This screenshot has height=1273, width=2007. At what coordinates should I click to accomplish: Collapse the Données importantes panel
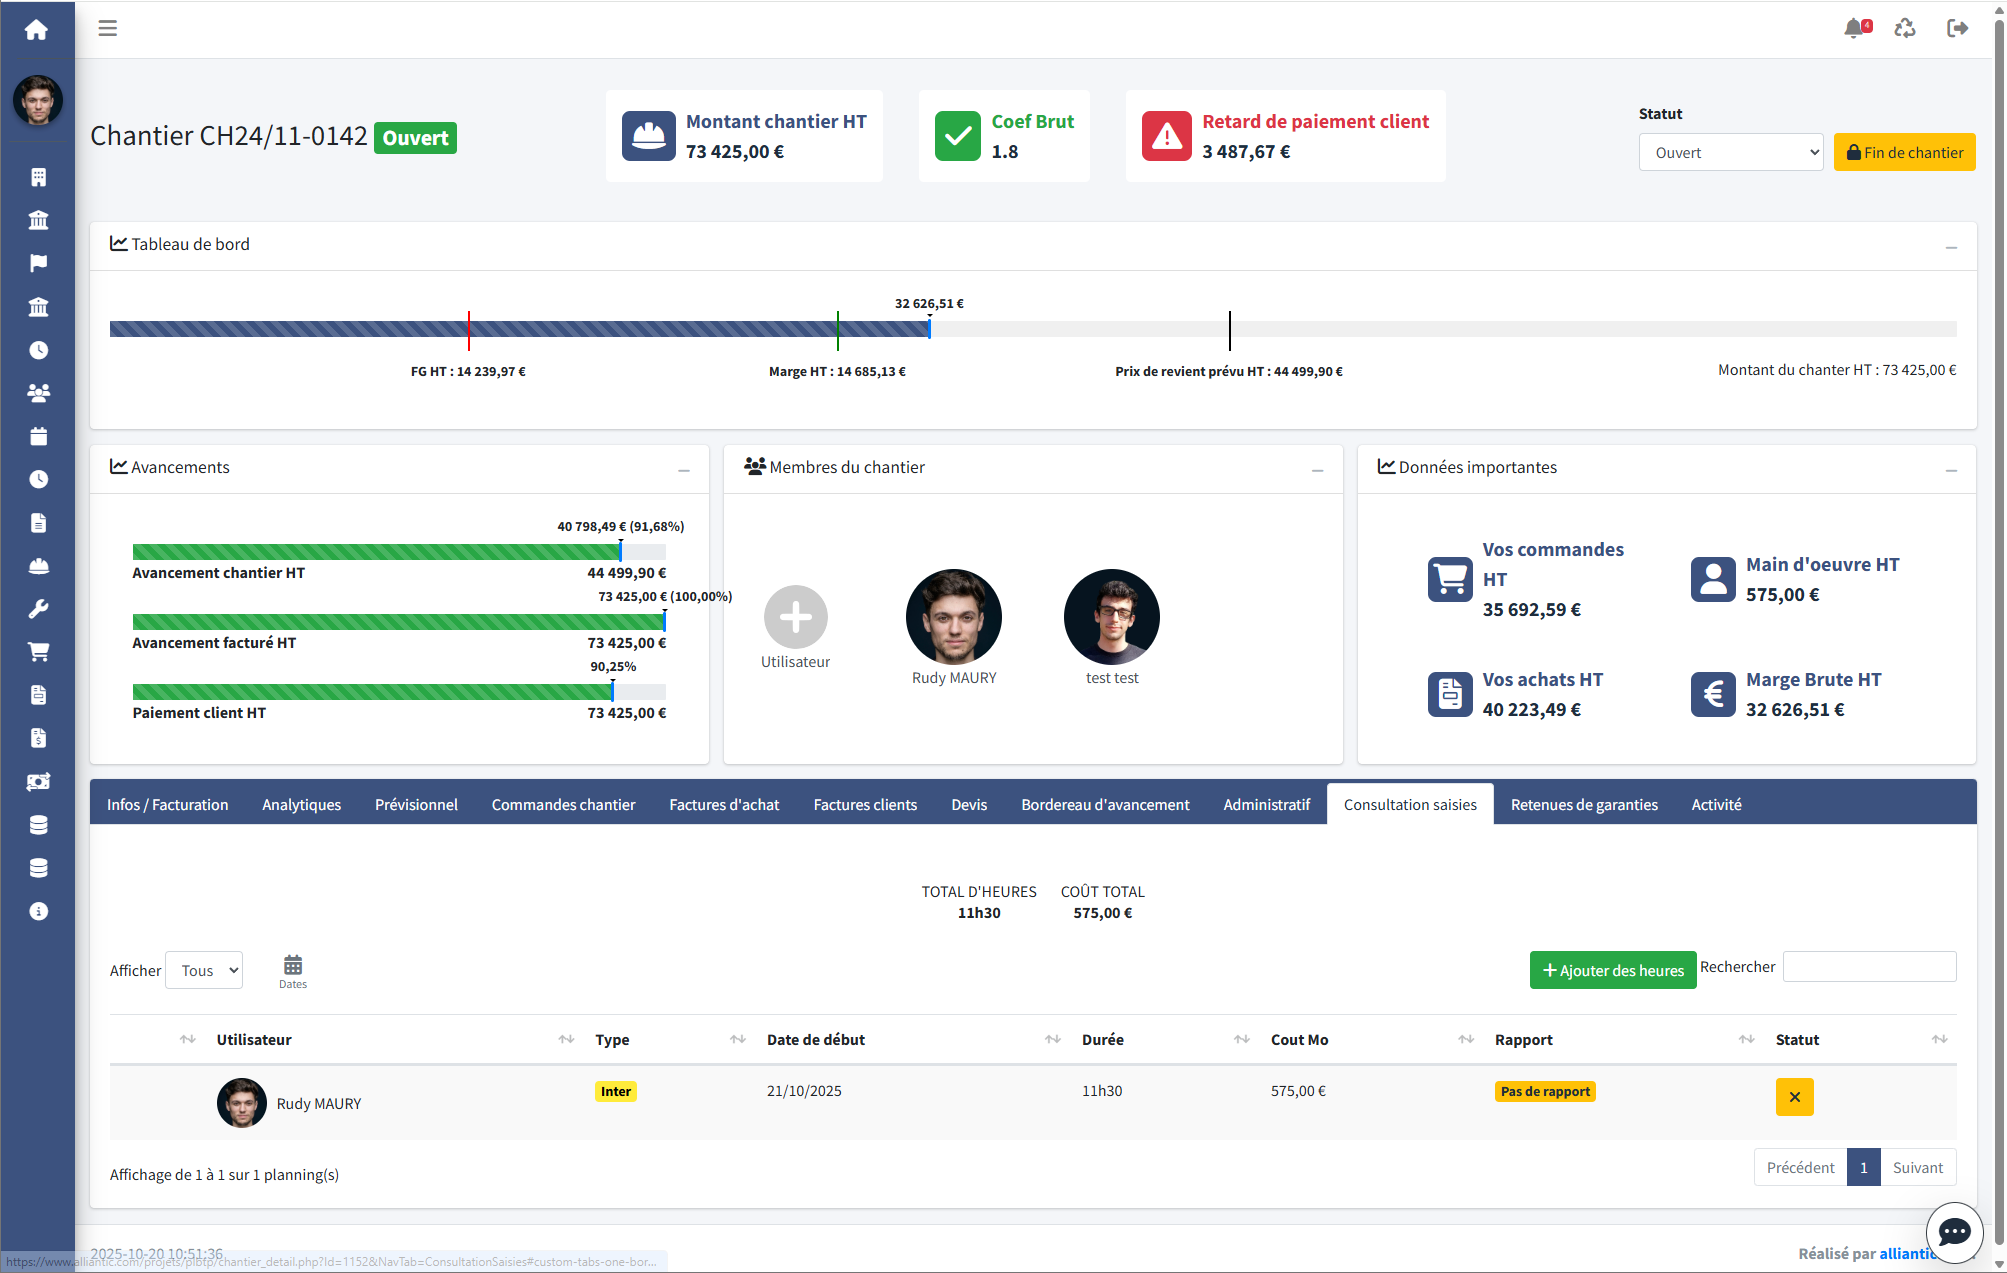click(1951, 470)
